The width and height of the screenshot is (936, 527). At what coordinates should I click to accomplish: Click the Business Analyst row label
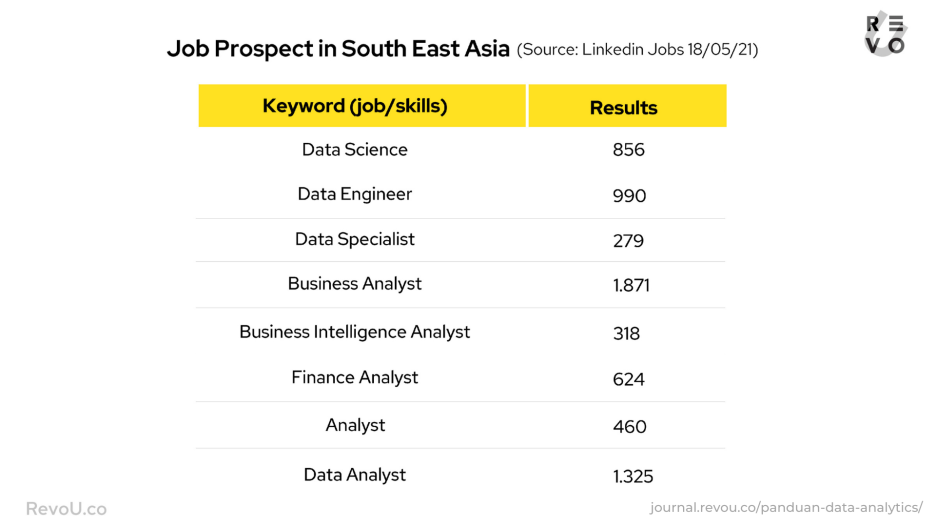355,284
